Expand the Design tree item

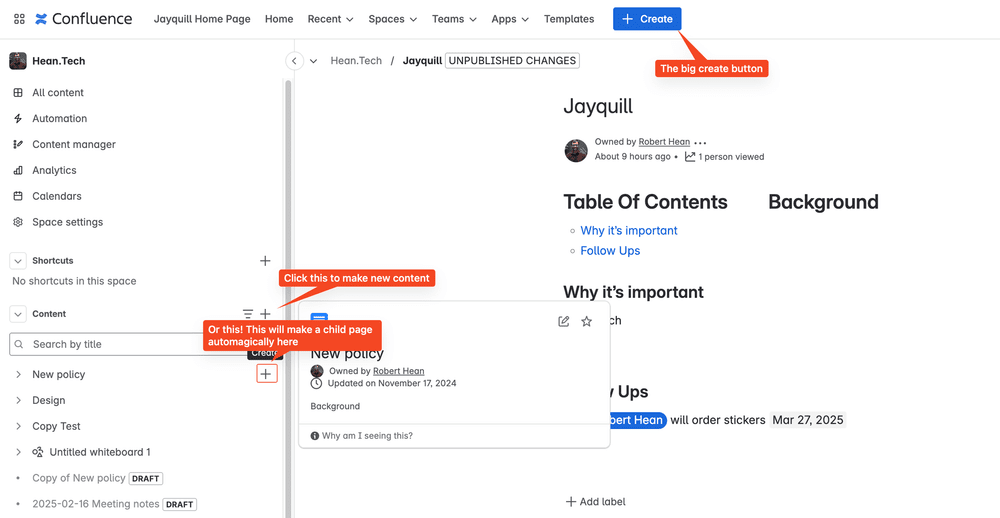click(x=18, y=401)
